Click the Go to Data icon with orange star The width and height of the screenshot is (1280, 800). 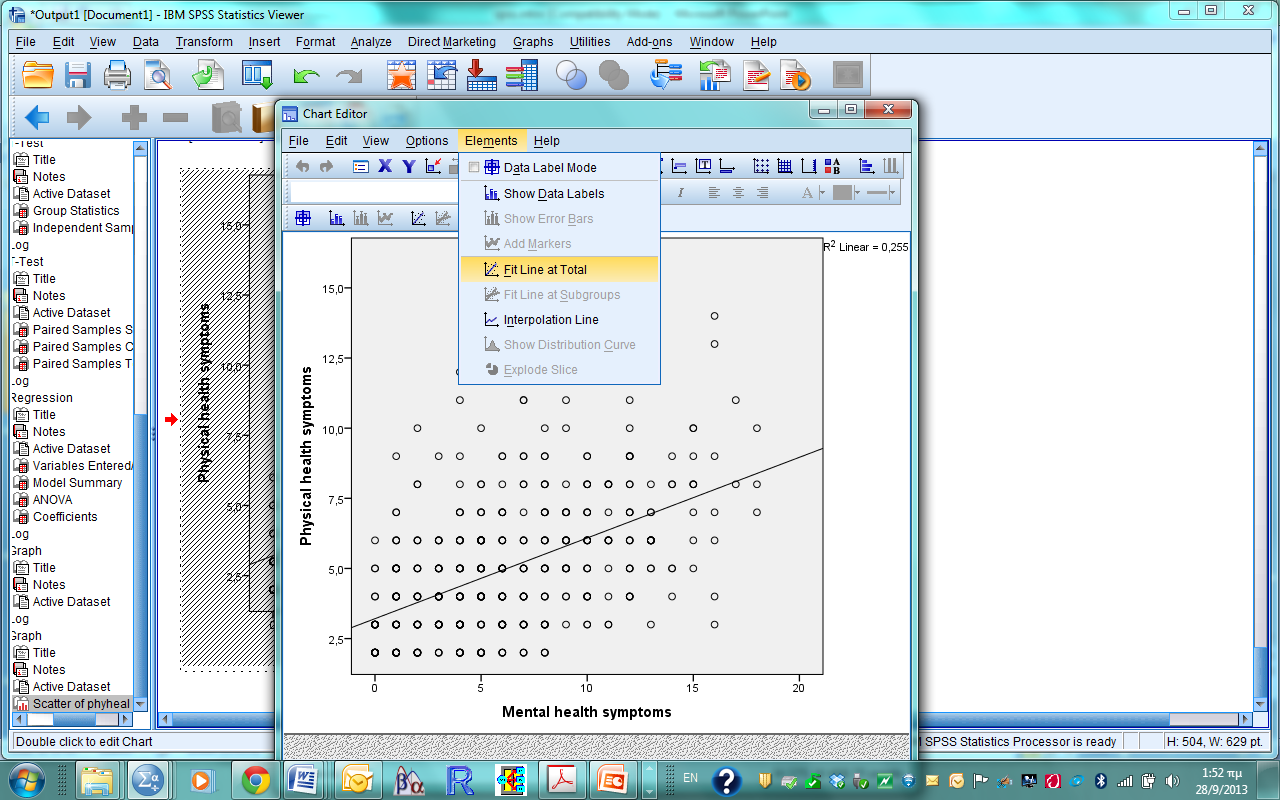click(401, 76)
